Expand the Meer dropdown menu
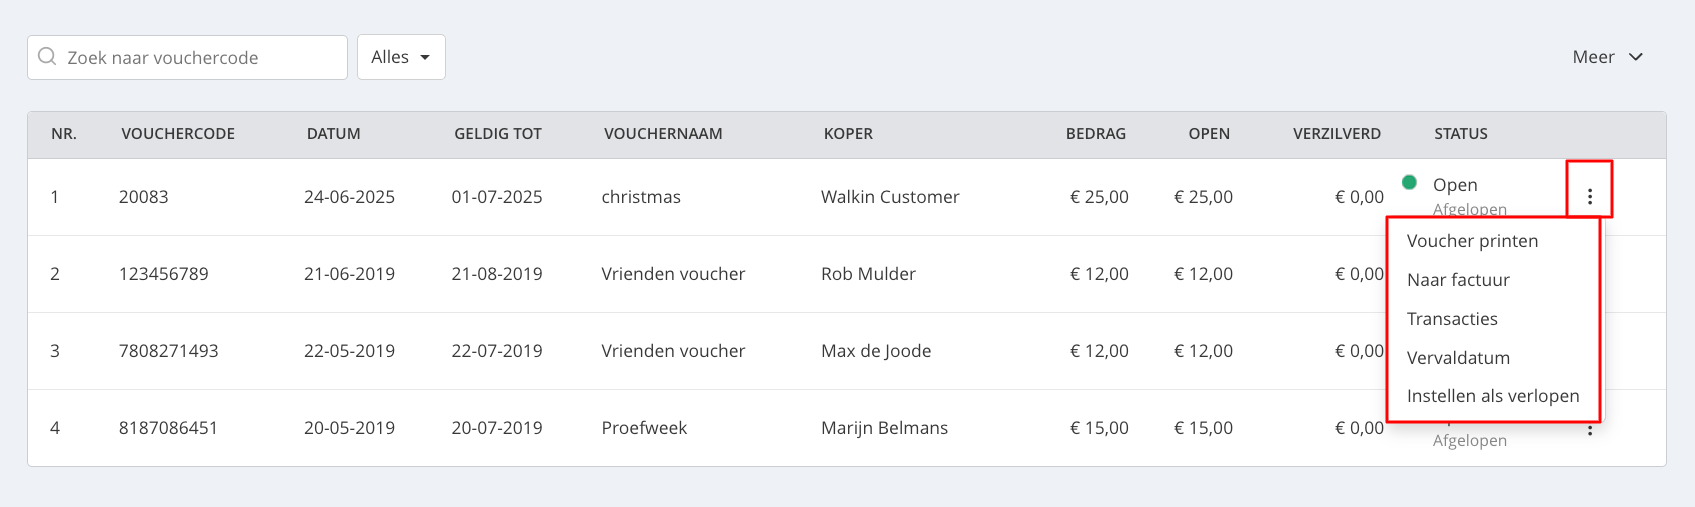The image size is (1695, 507). (x=1607, y=57)
